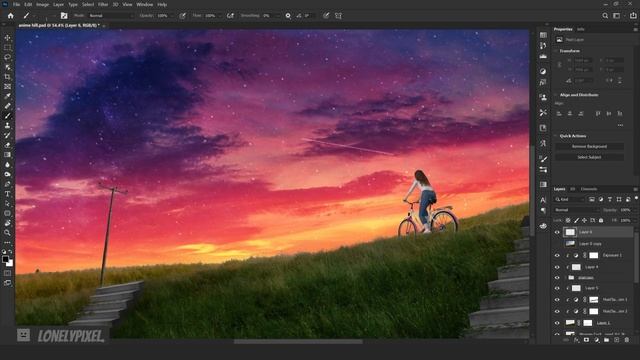Toggle visibility of Layer 5
This screenshot has height=360, width=640.
557,288
